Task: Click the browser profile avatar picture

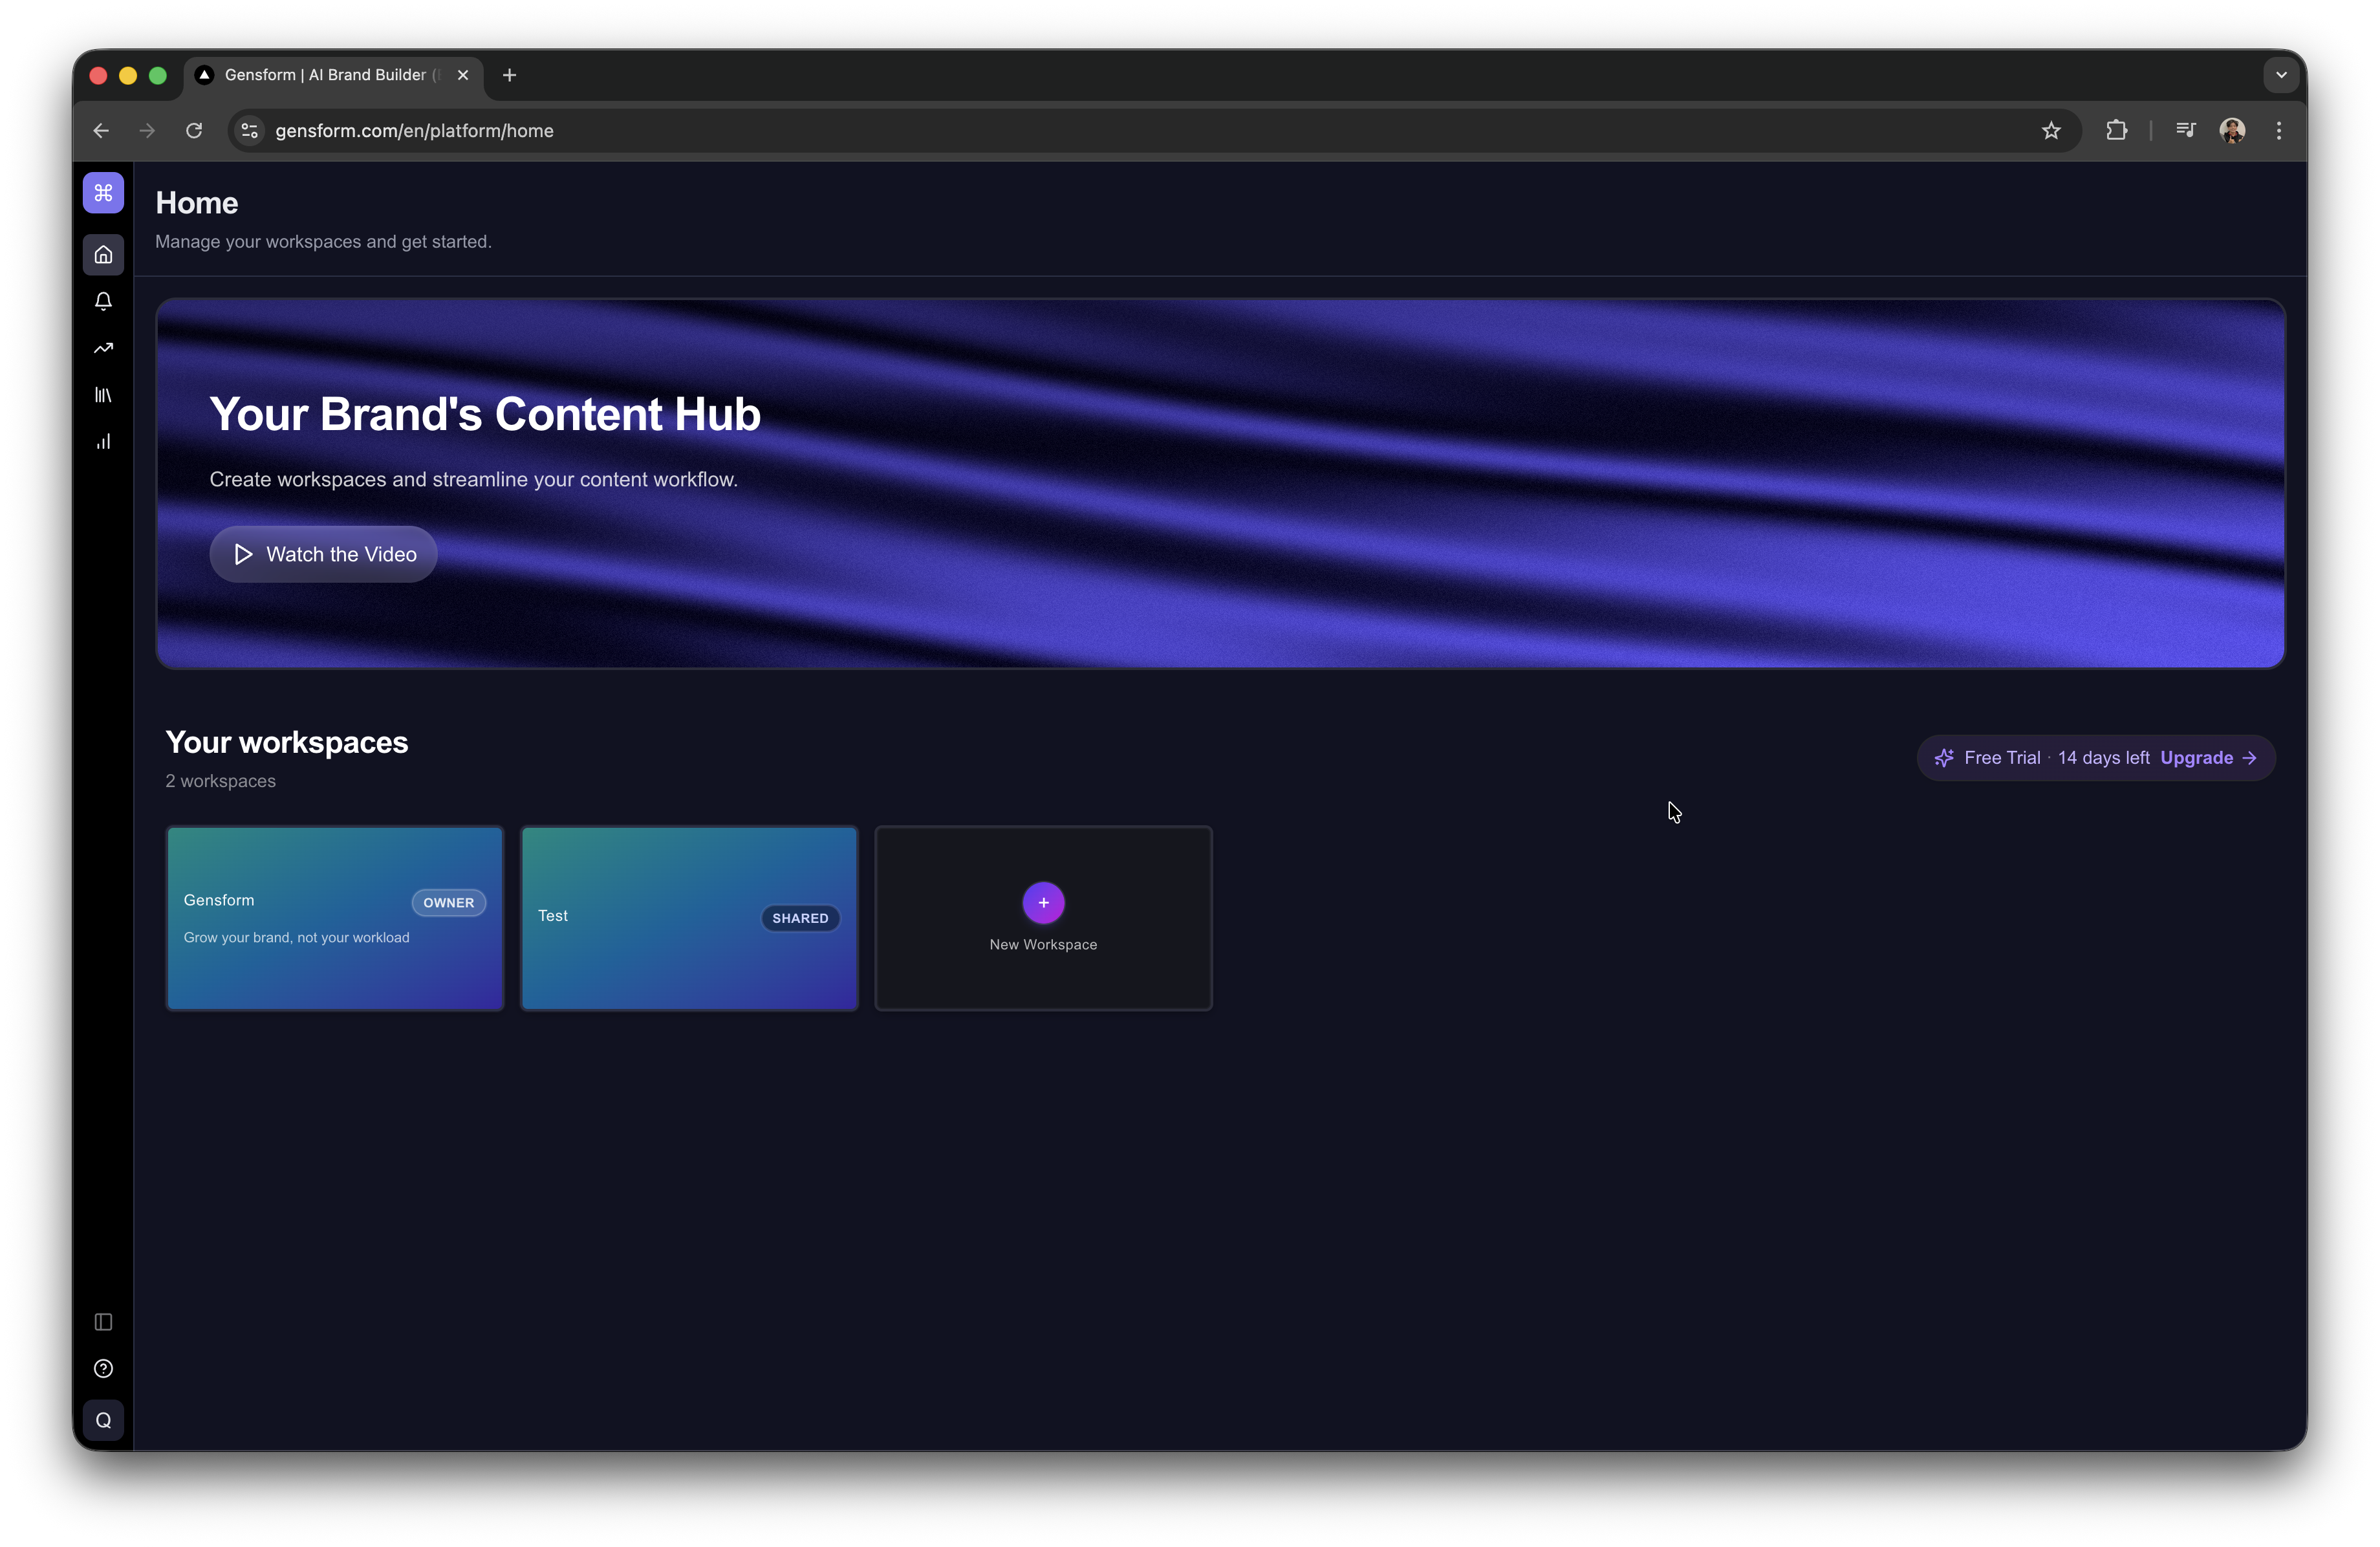Action: [2233, 130]
